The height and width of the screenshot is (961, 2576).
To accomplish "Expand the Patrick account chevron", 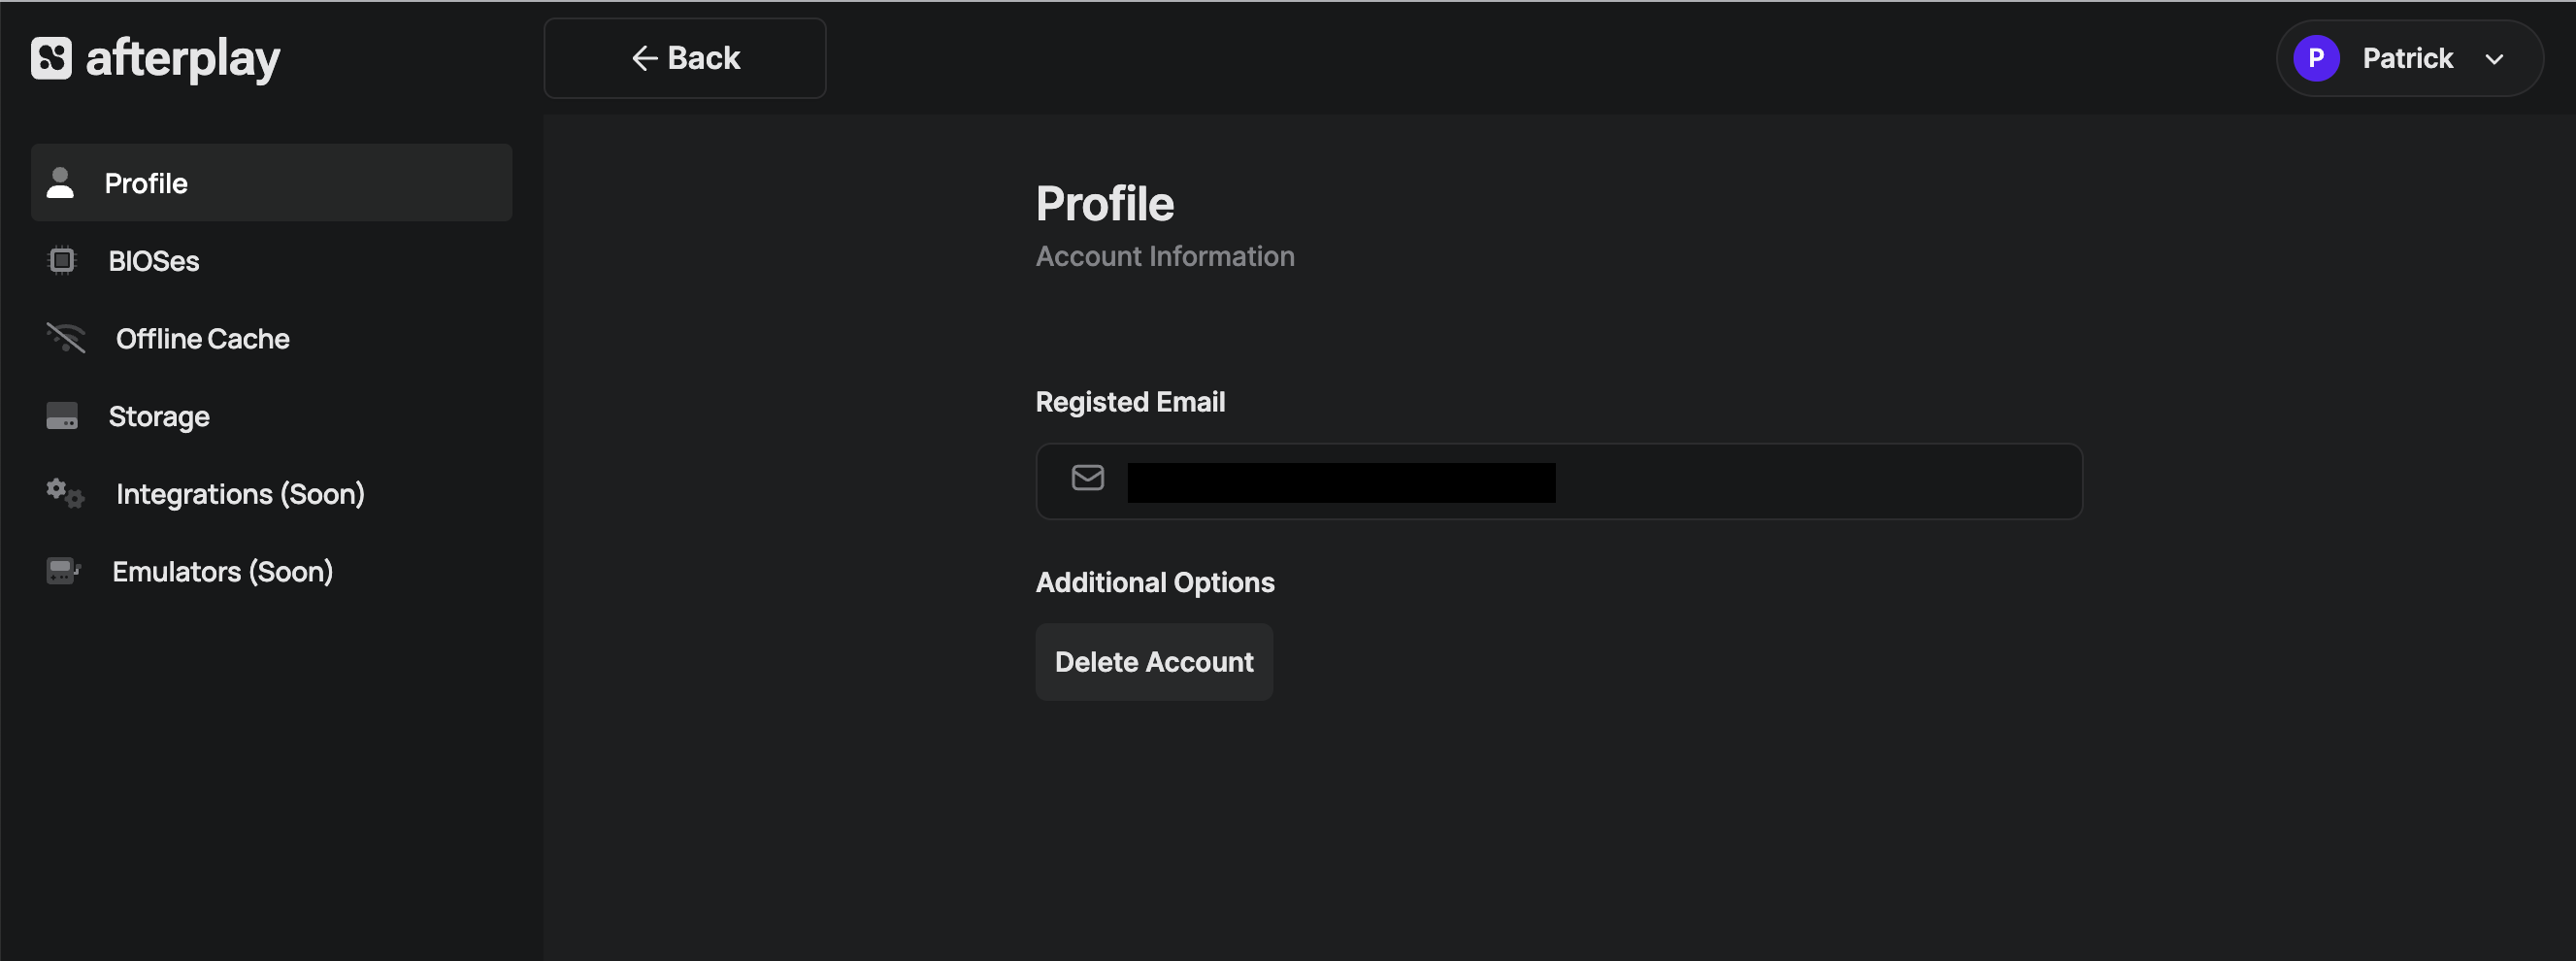I will point(2494,59).
